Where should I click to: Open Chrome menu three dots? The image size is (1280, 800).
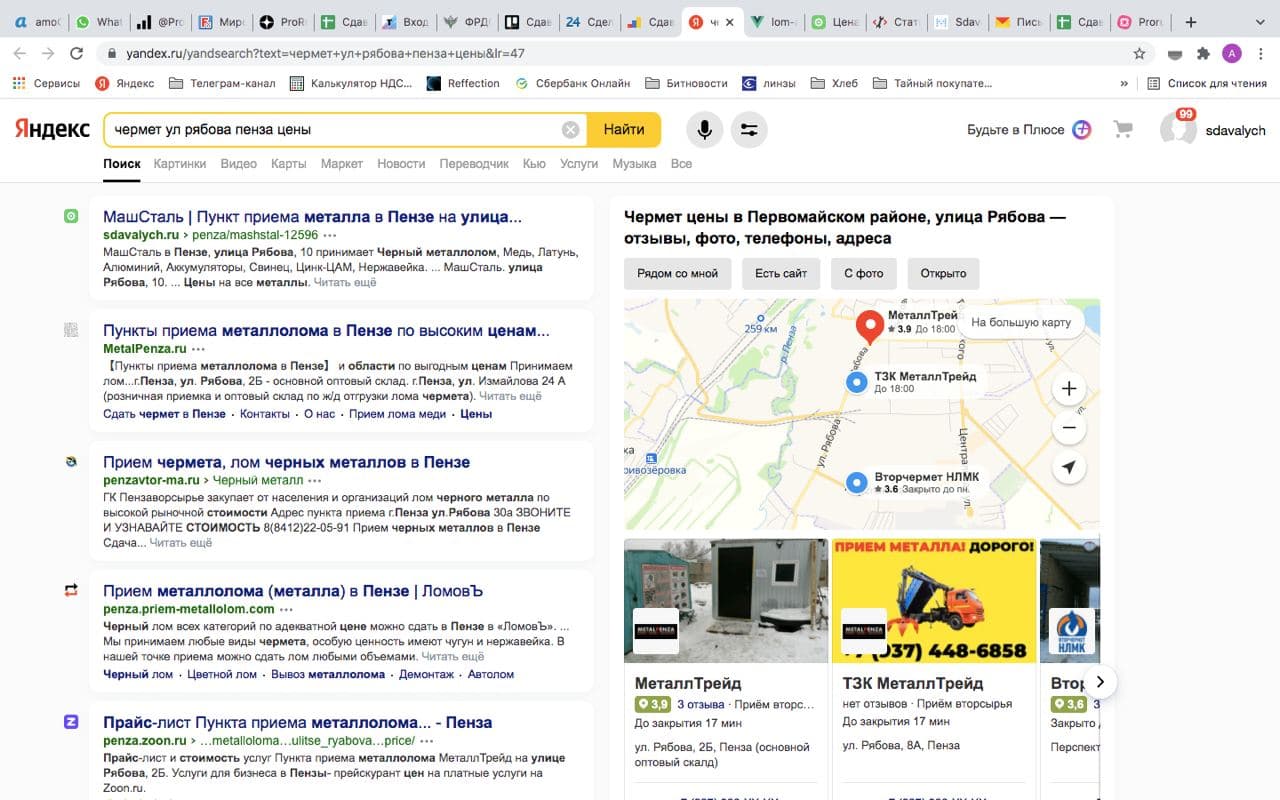tap(1260, 53)
